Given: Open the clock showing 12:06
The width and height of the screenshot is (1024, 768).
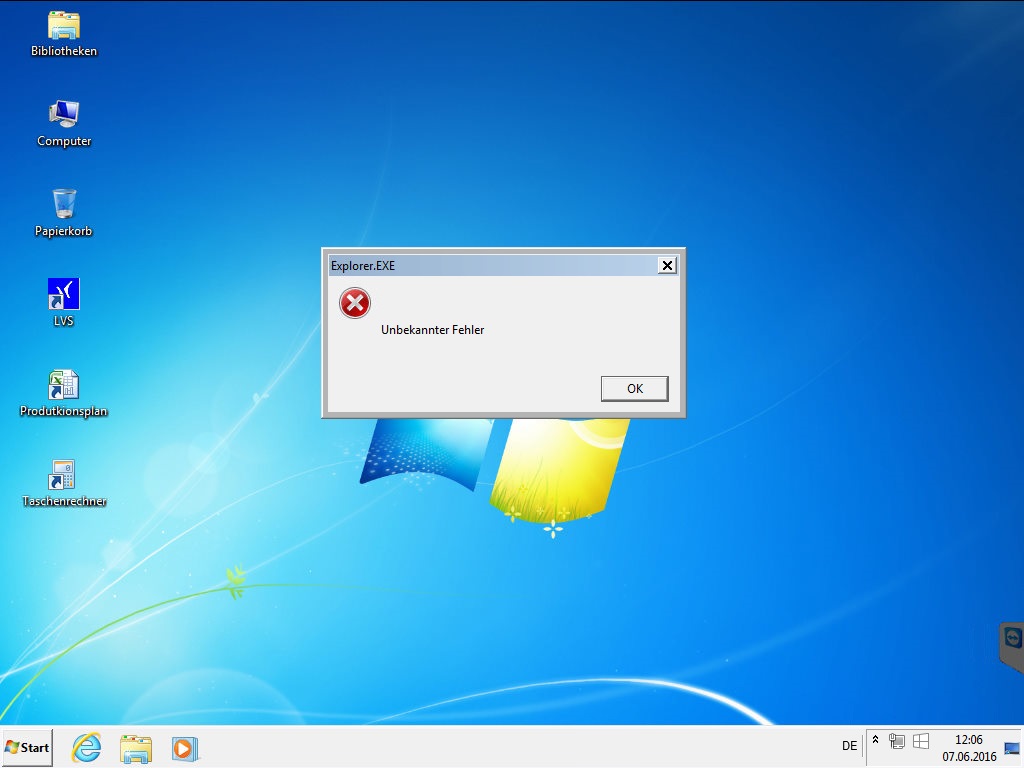Looking at the screenshot, I should 969,748.
